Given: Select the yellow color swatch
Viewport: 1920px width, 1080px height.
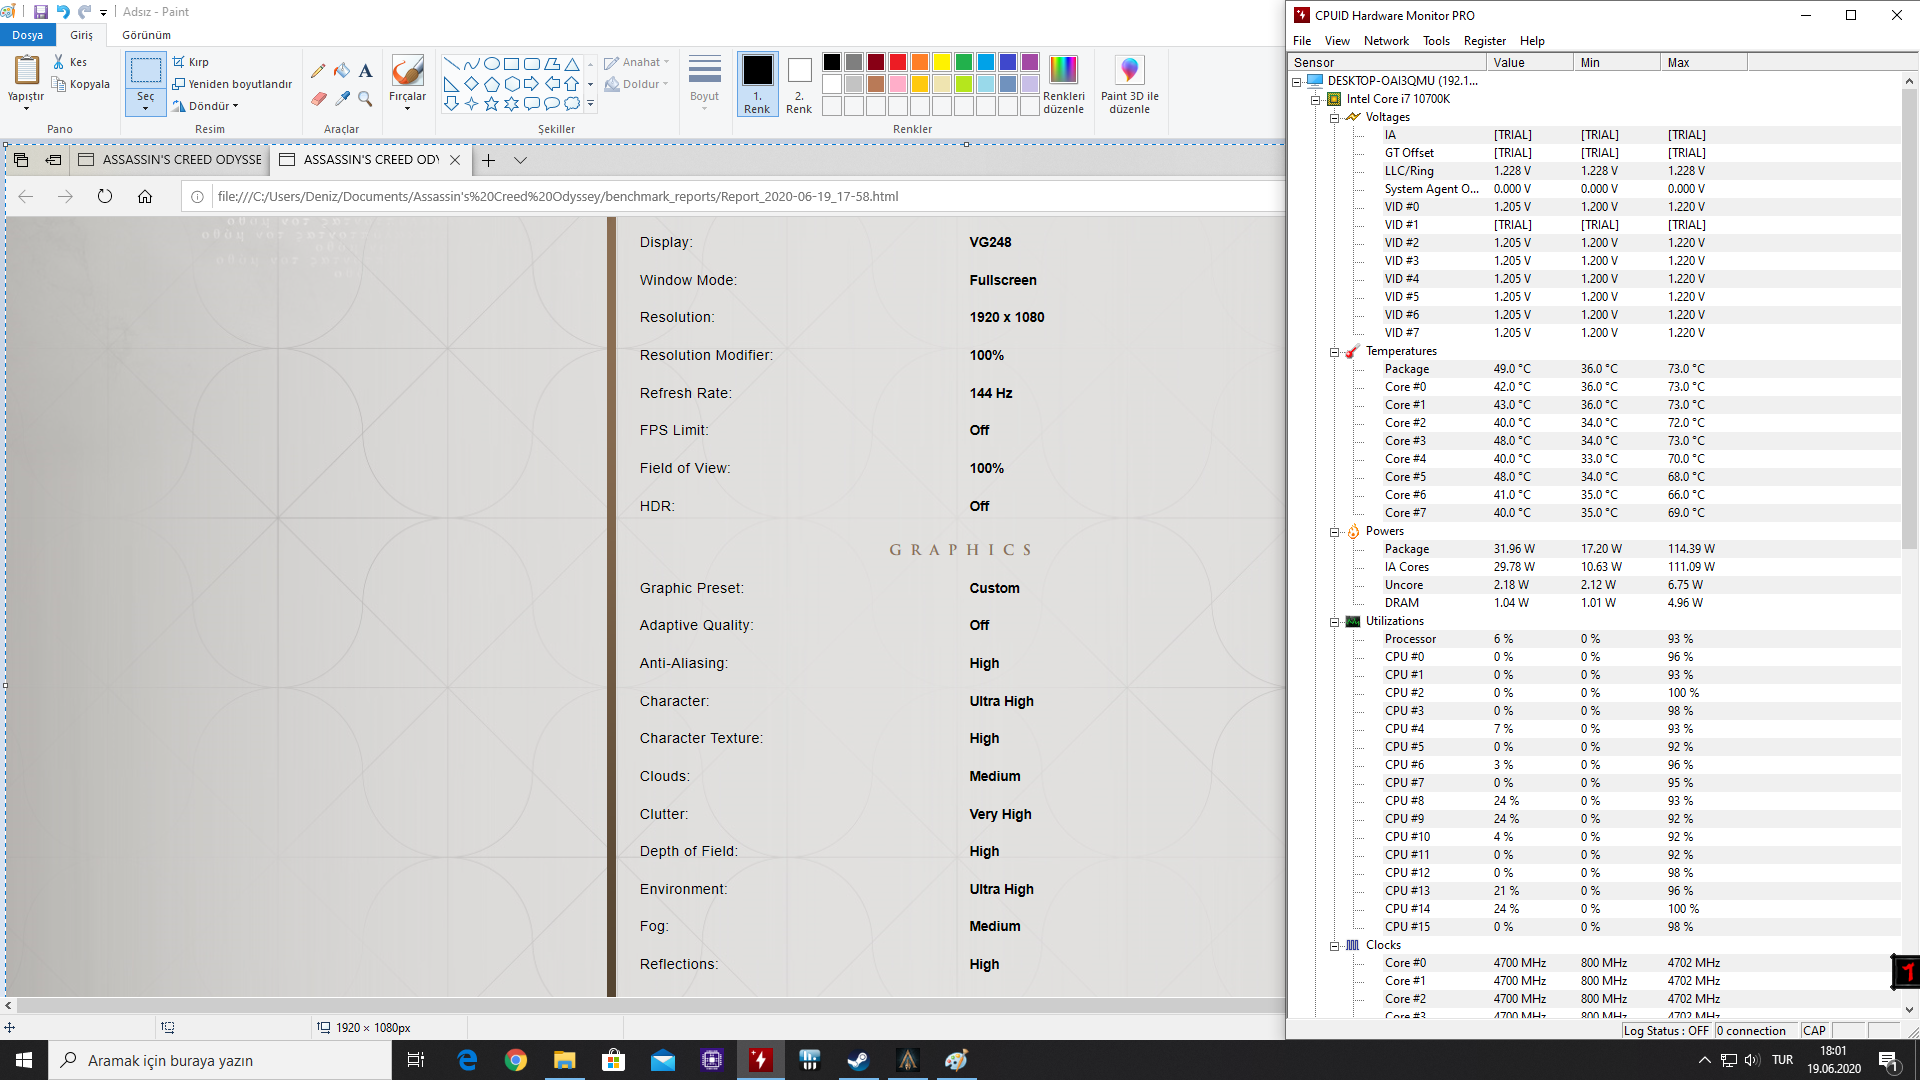Looking at the screenshot, I should (x=942, y=62).
